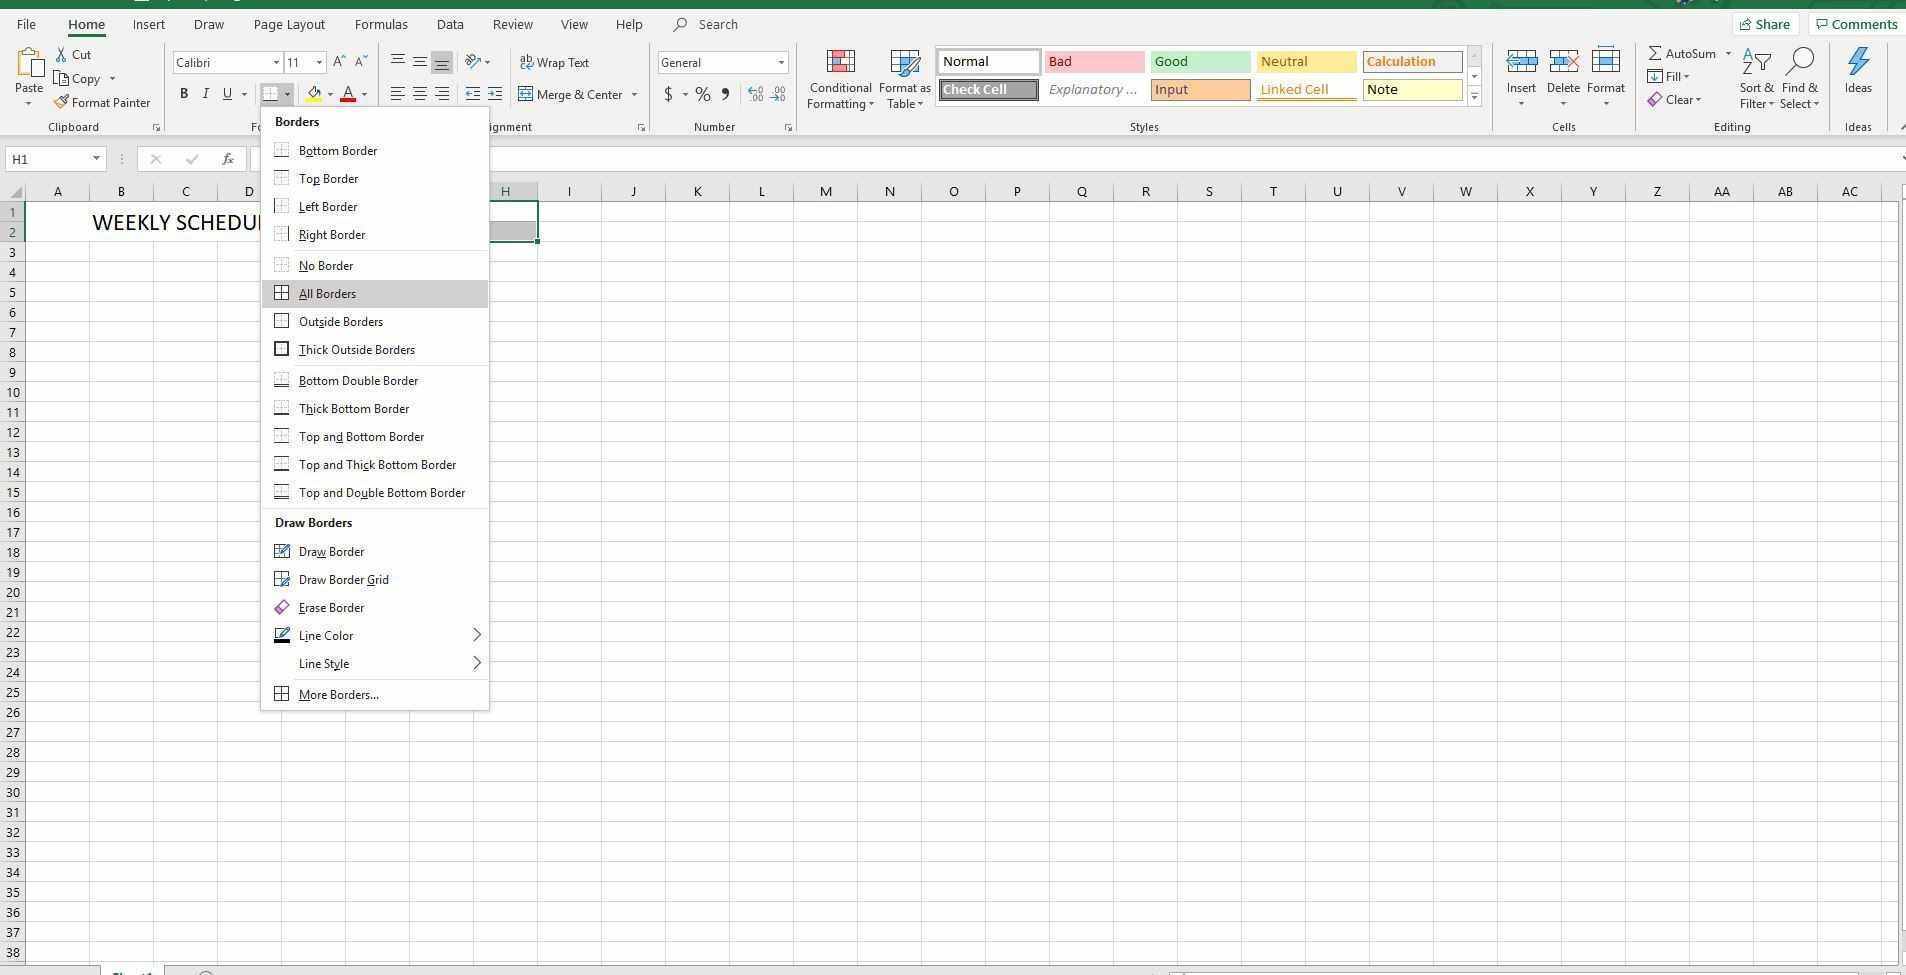Click the Orientation text angle icon
The image size is (1906, 975).
tap(473, 62)
